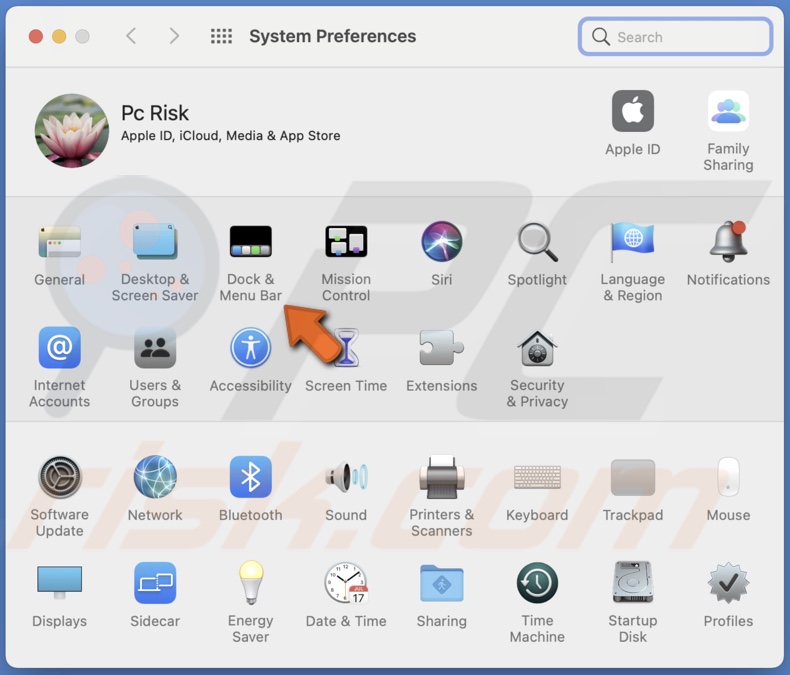
Task: Open the Bluetooth settings pane
Action: tap(250, 477)
